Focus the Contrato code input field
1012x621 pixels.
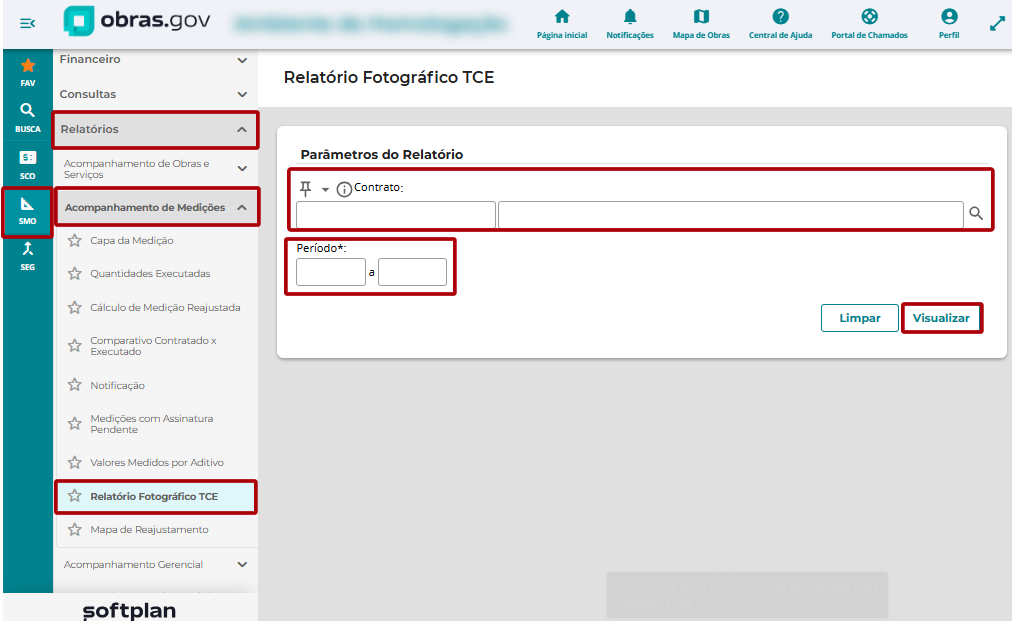click(396, 215)
